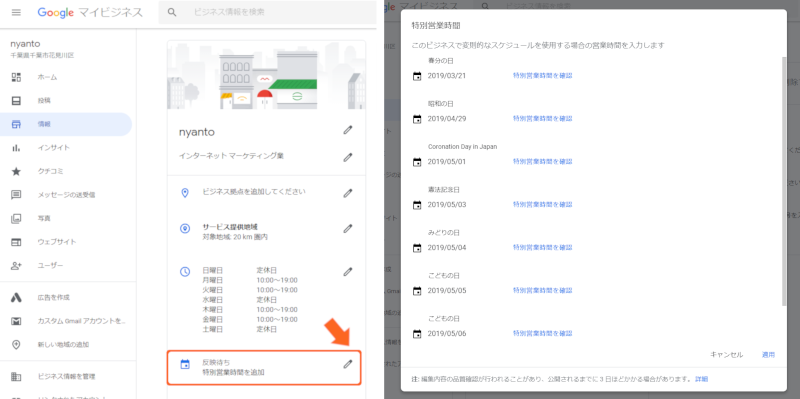
Task: Click the date 2019/05/06
Action: [x=447, y=334]
